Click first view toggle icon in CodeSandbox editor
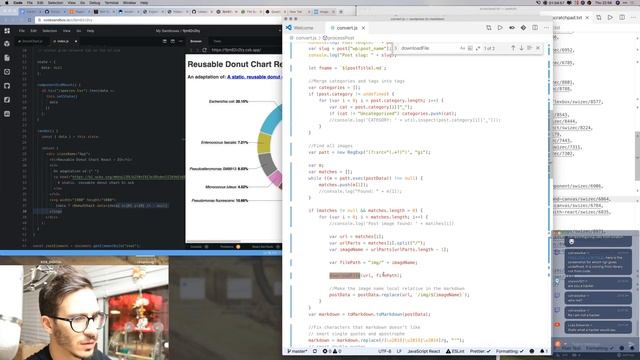640x360 pixels. 164,41
